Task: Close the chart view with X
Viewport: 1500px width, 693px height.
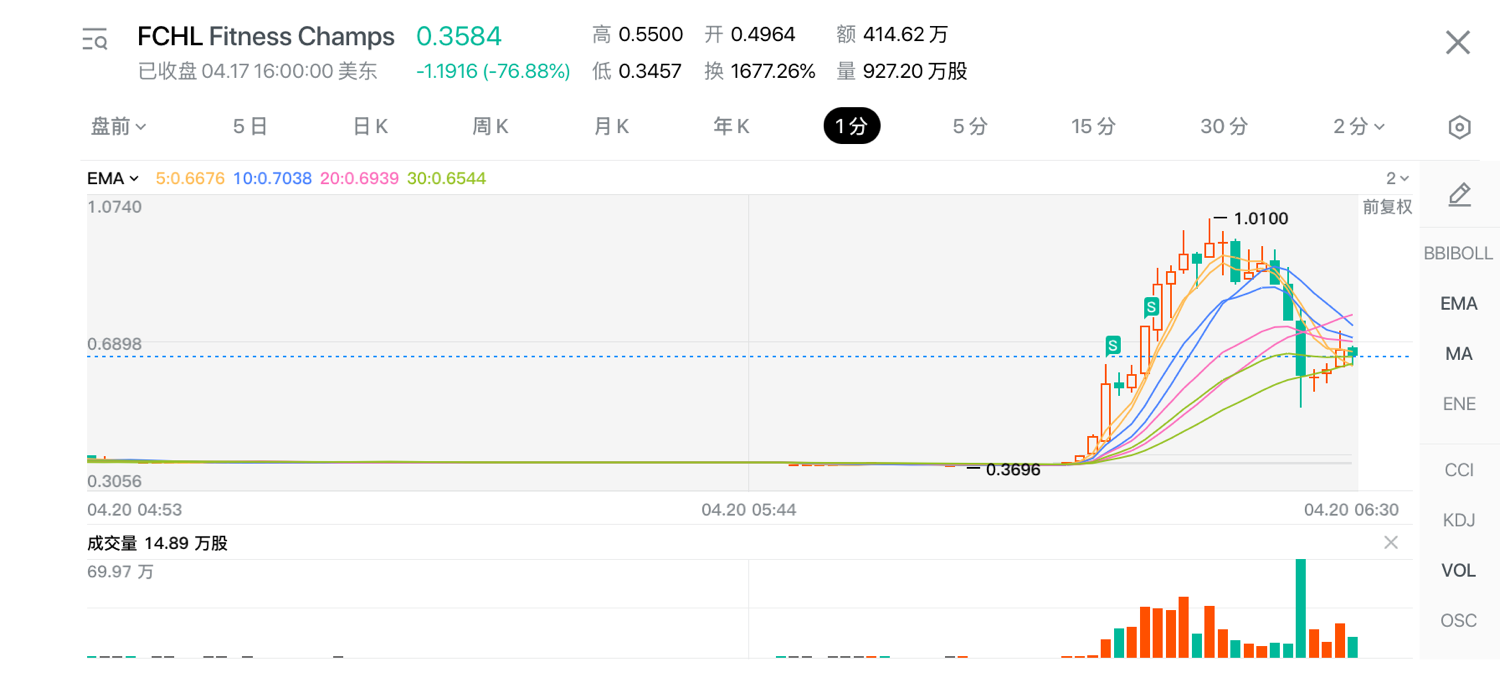Action: click(1458, 42)
